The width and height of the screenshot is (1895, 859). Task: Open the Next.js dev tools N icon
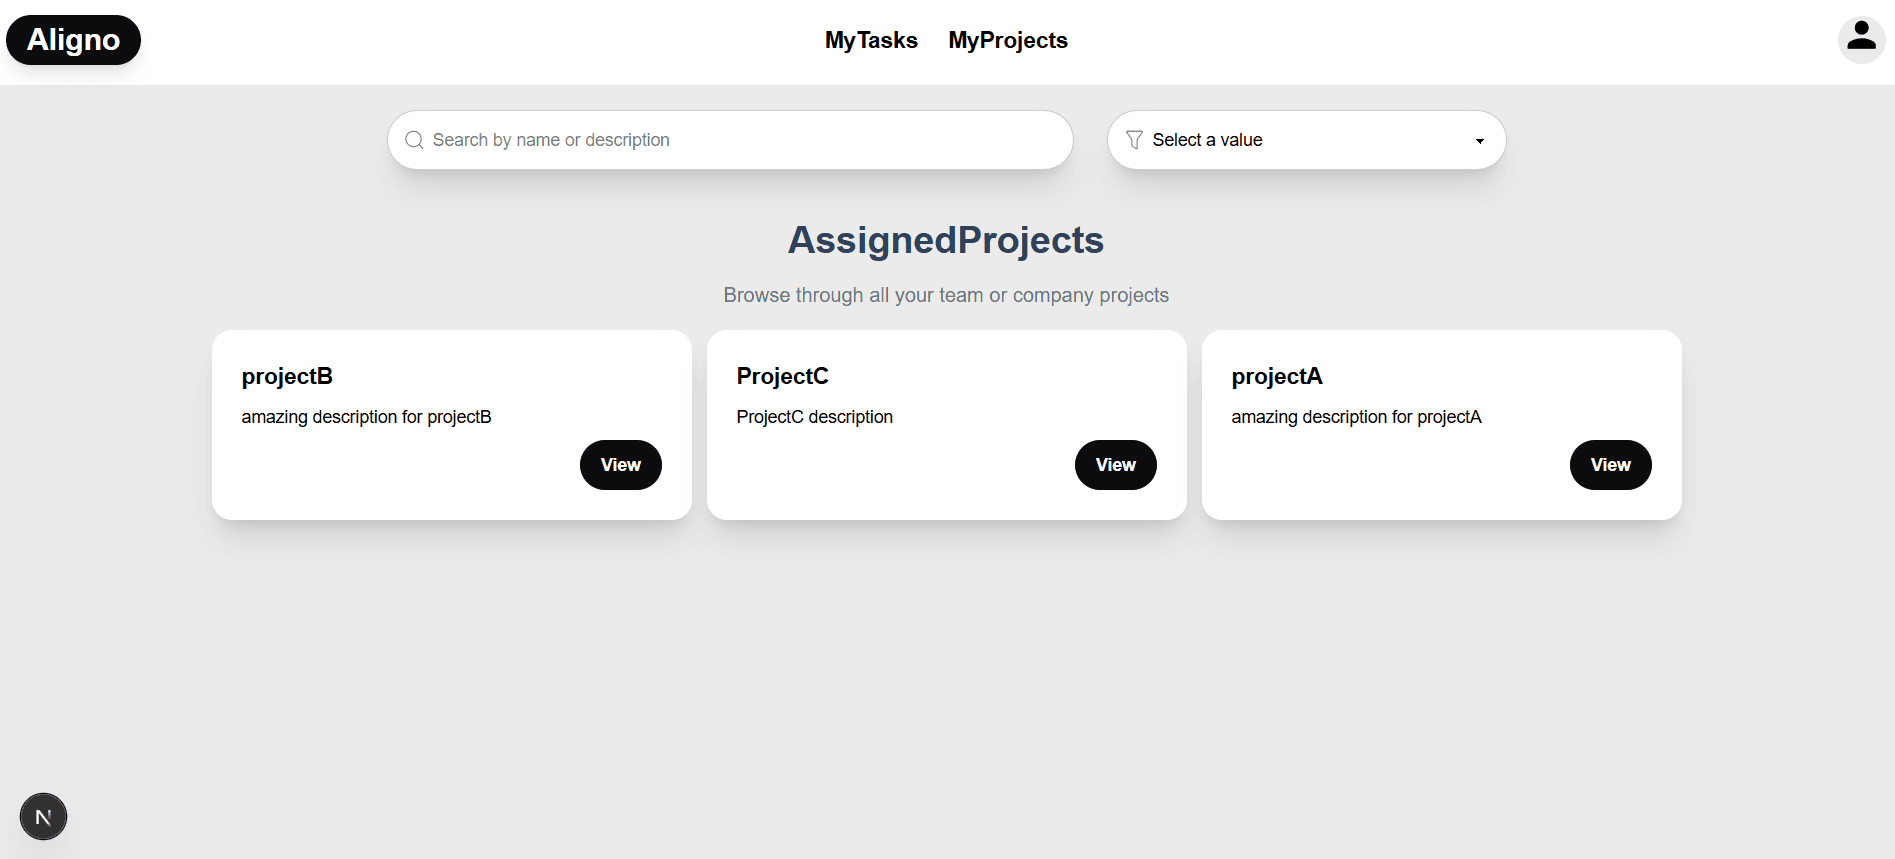pyautogui.click(x=43, y=817)
